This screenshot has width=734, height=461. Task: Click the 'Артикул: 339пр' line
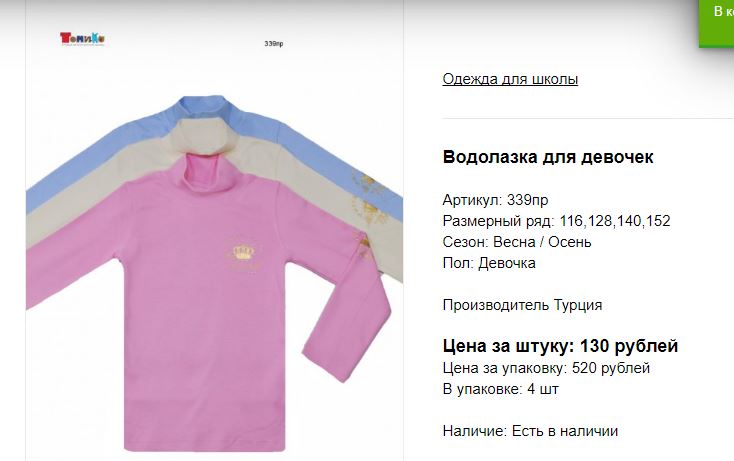(495, 200)
